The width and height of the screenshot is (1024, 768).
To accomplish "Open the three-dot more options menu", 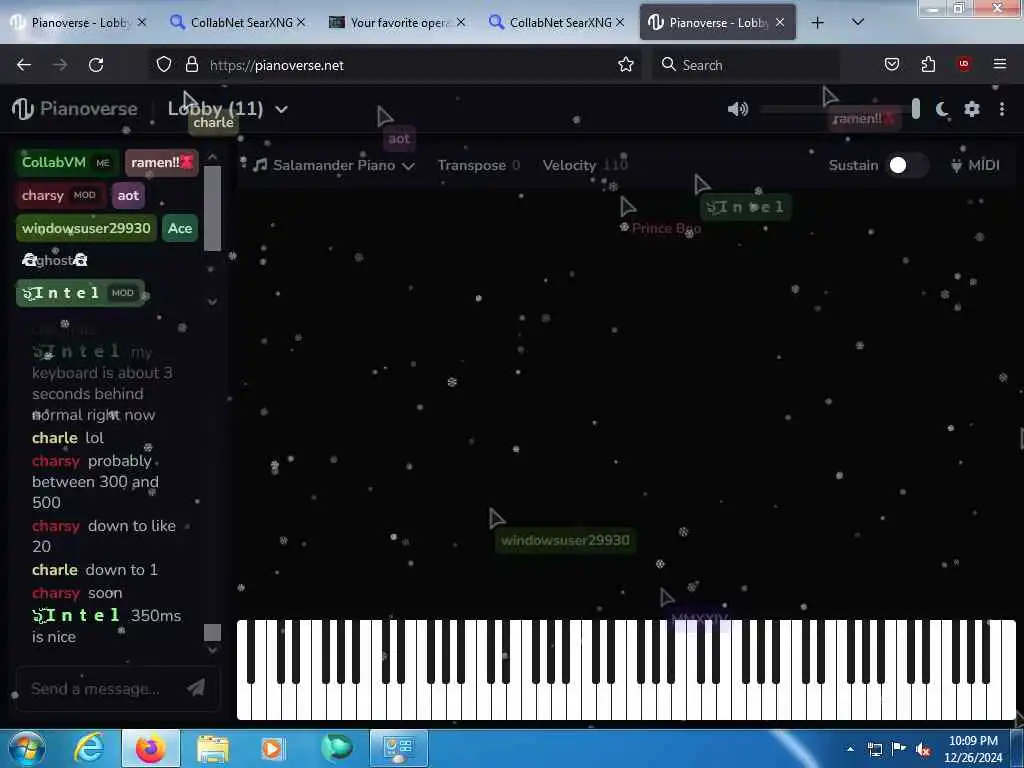I will click(1002, 109).
